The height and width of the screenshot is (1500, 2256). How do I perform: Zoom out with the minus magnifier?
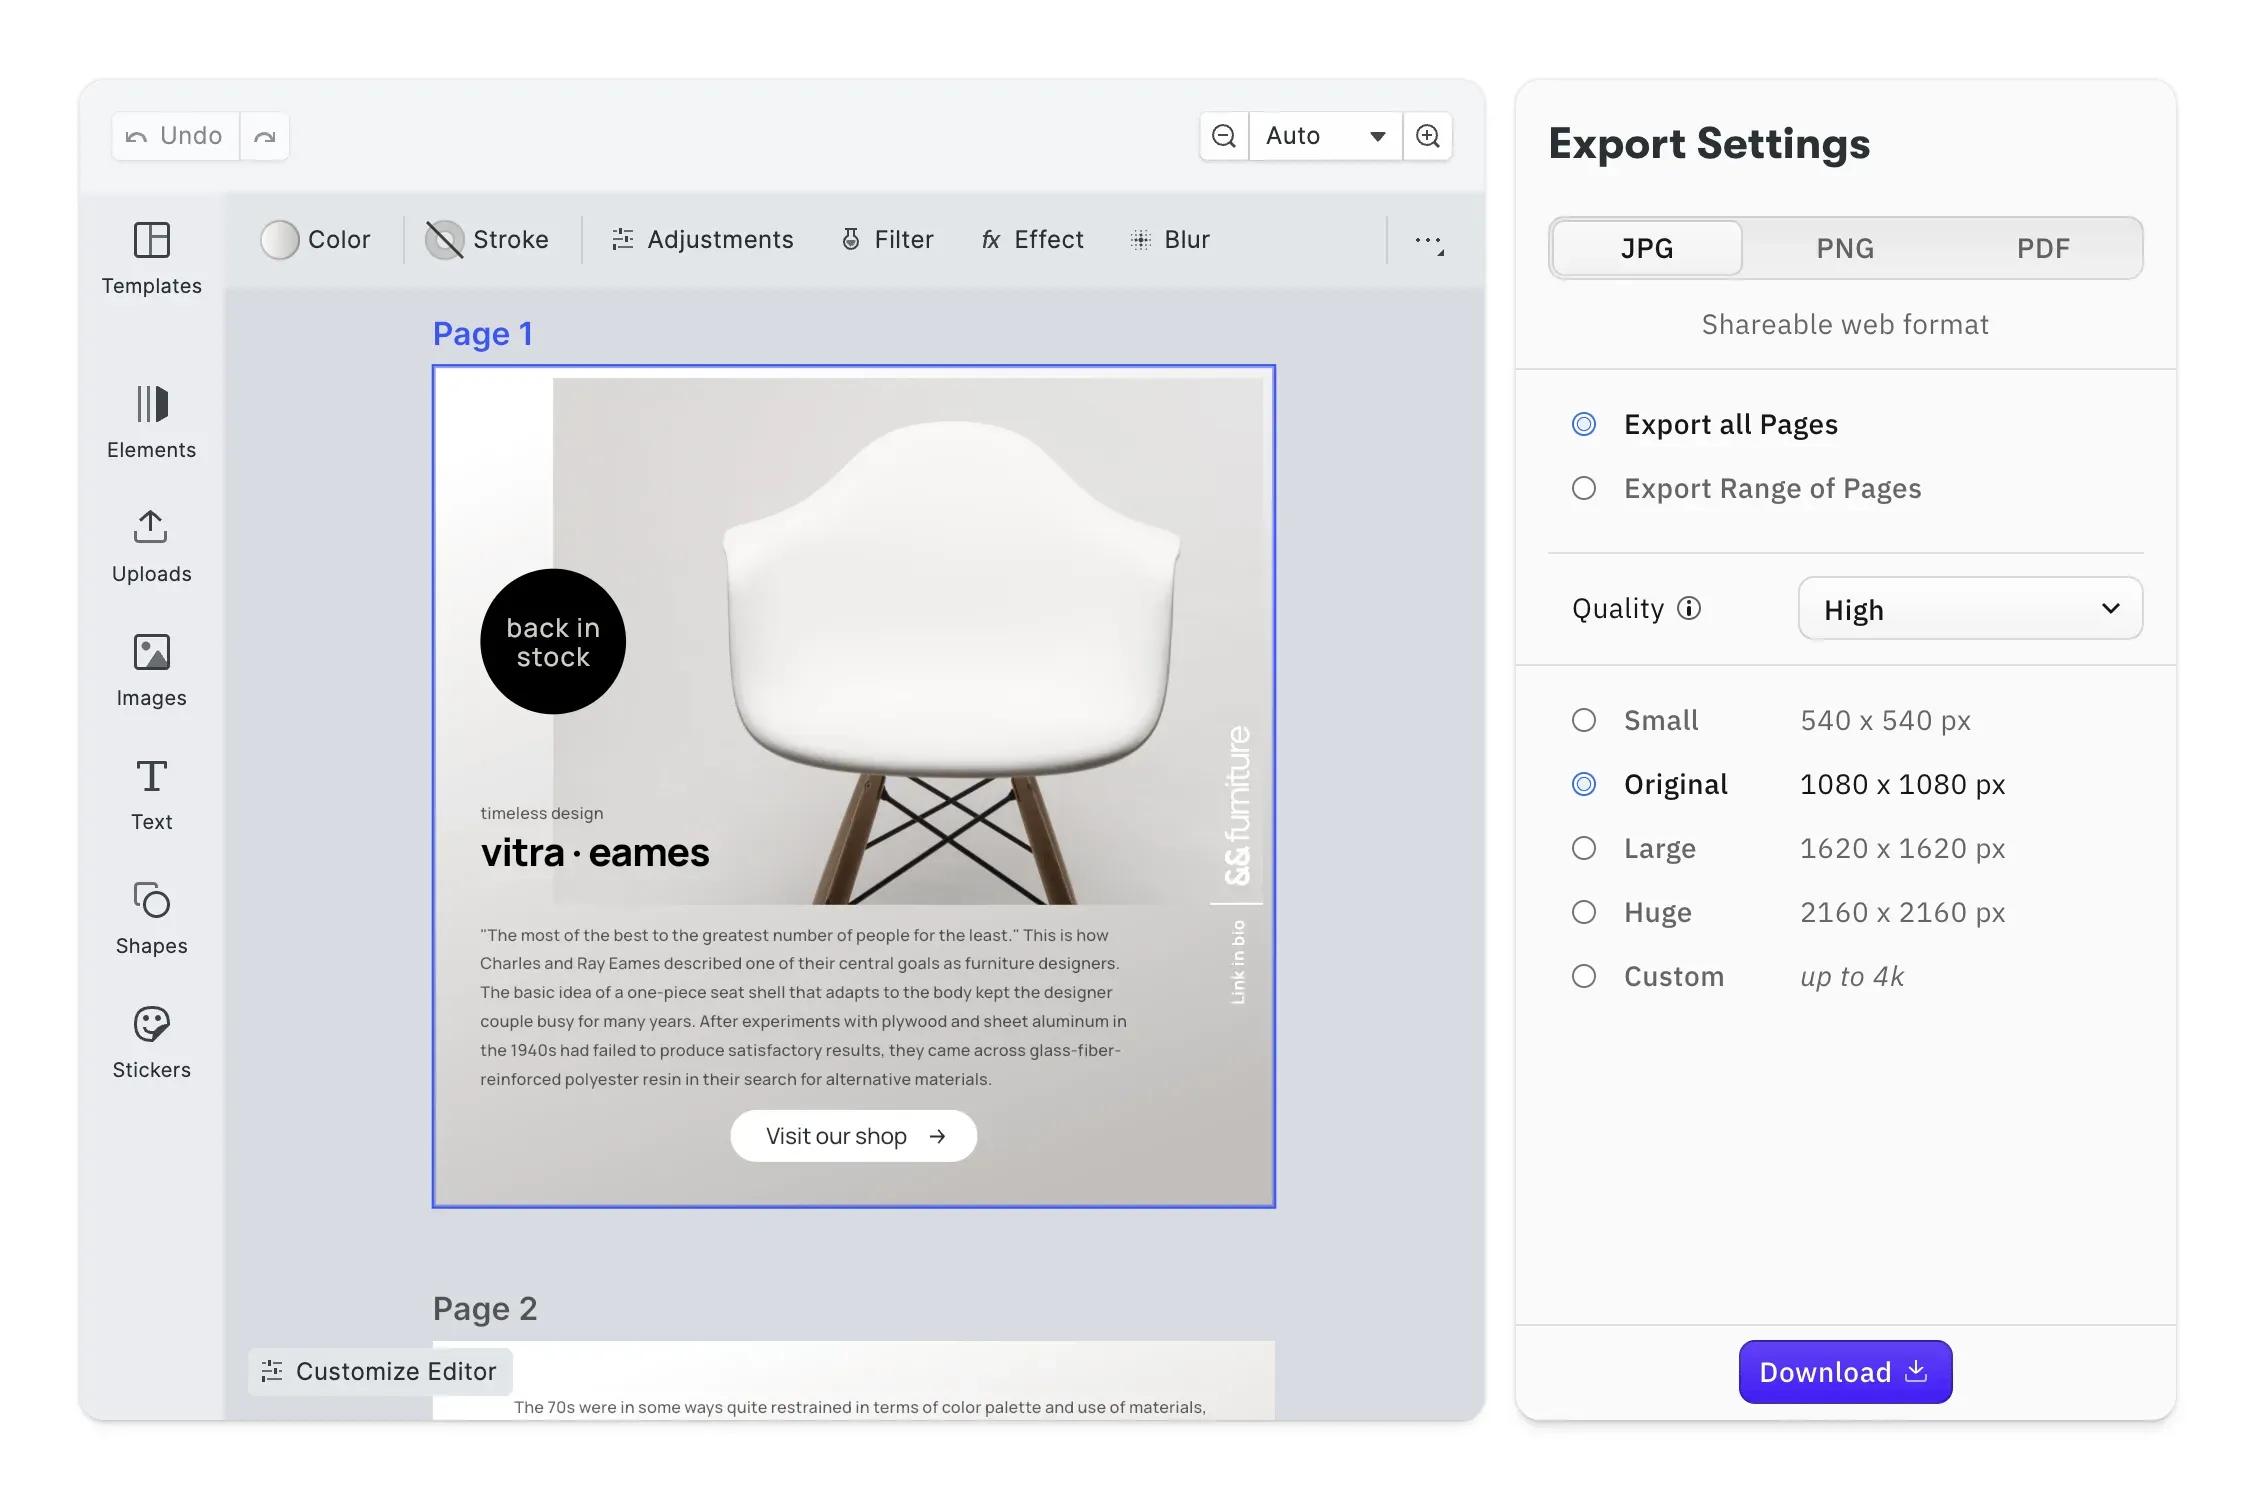pyautogui.click(x=1224, y=136)
